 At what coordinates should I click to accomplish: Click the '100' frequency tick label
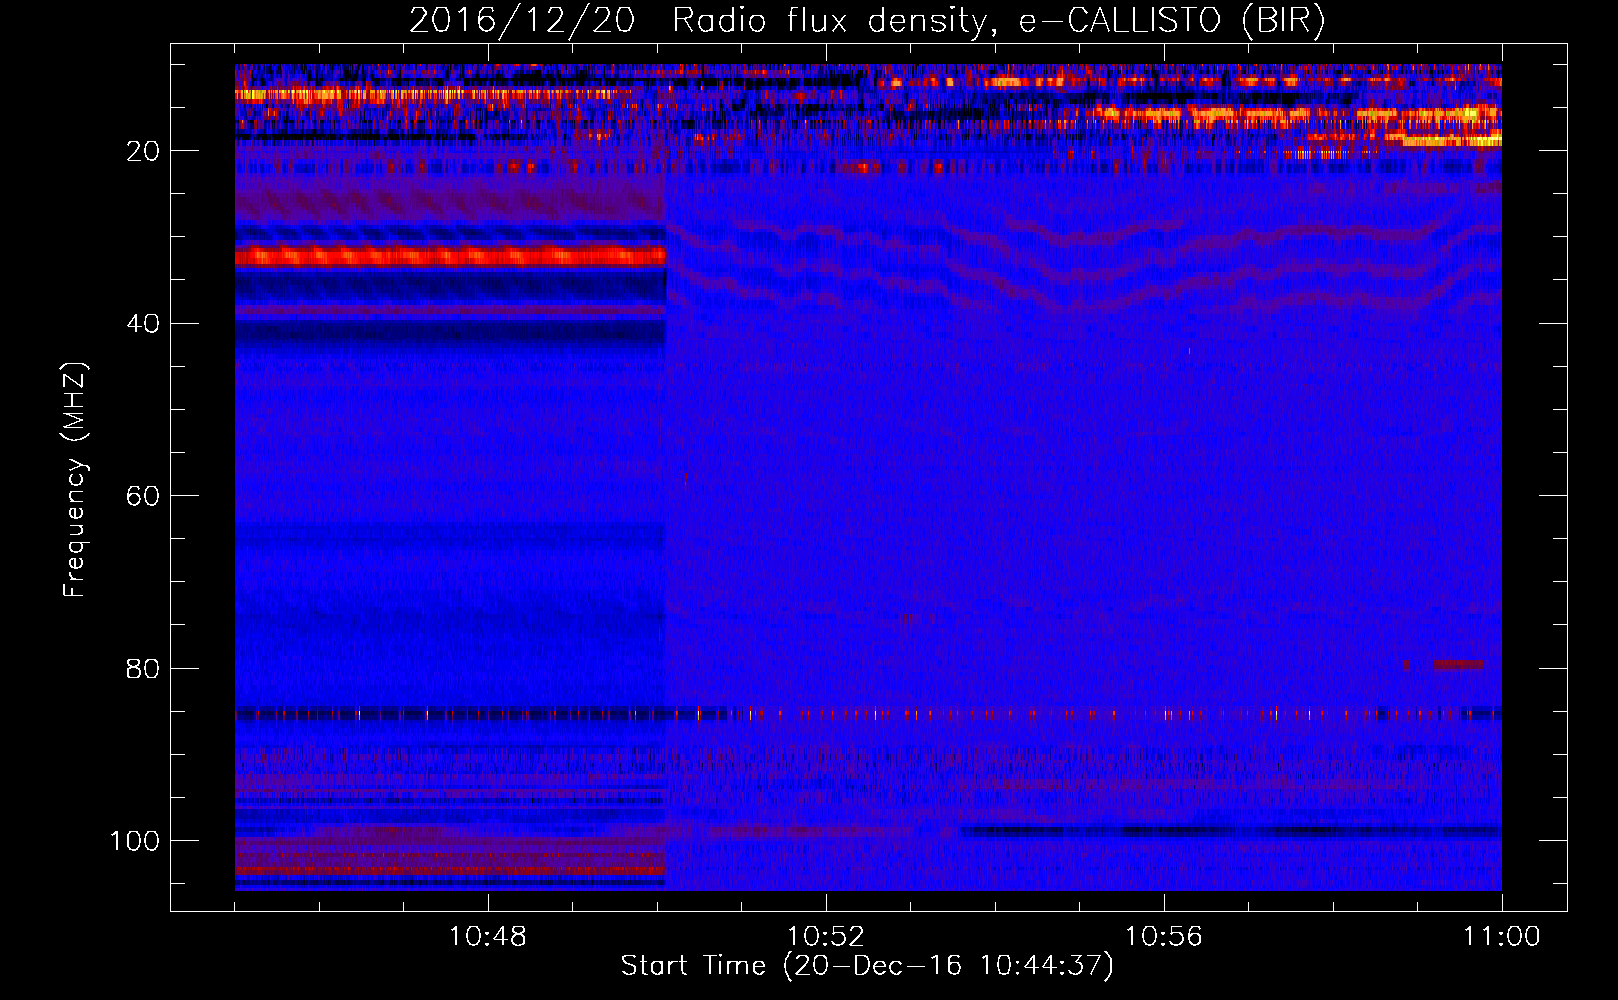(135, 841)
